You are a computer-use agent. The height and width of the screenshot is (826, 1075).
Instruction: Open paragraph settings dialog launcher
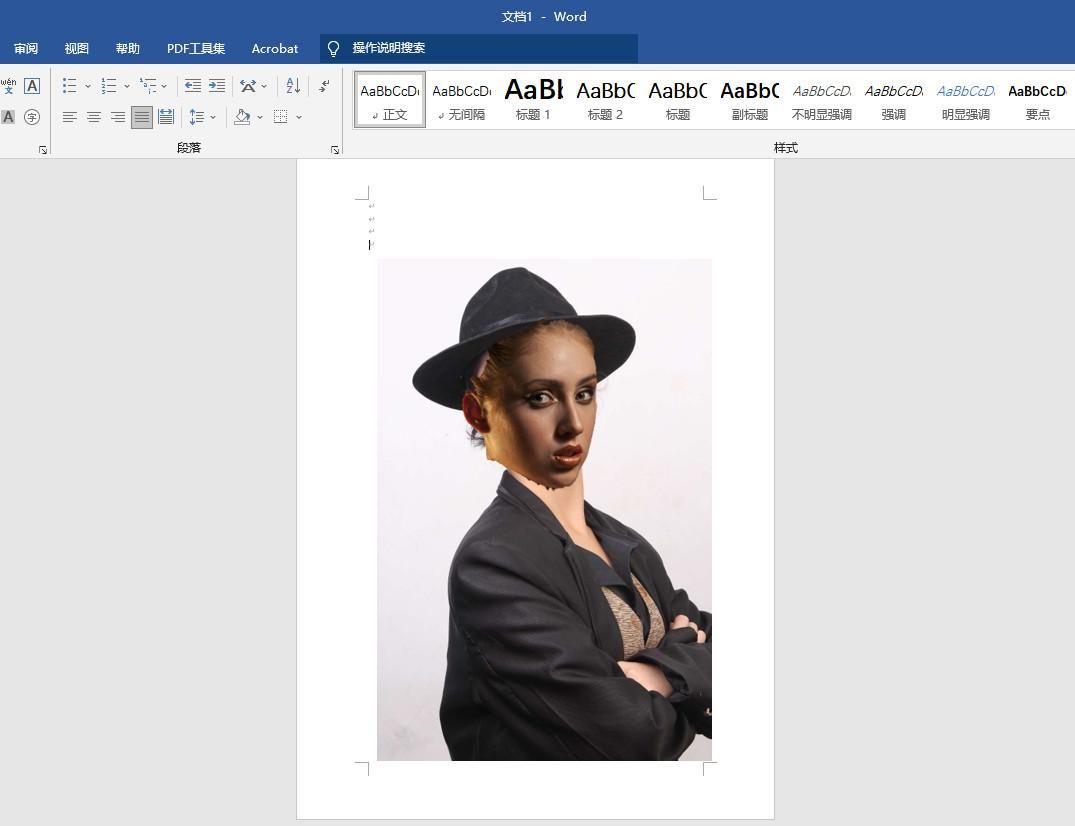(x=334, y=150)
